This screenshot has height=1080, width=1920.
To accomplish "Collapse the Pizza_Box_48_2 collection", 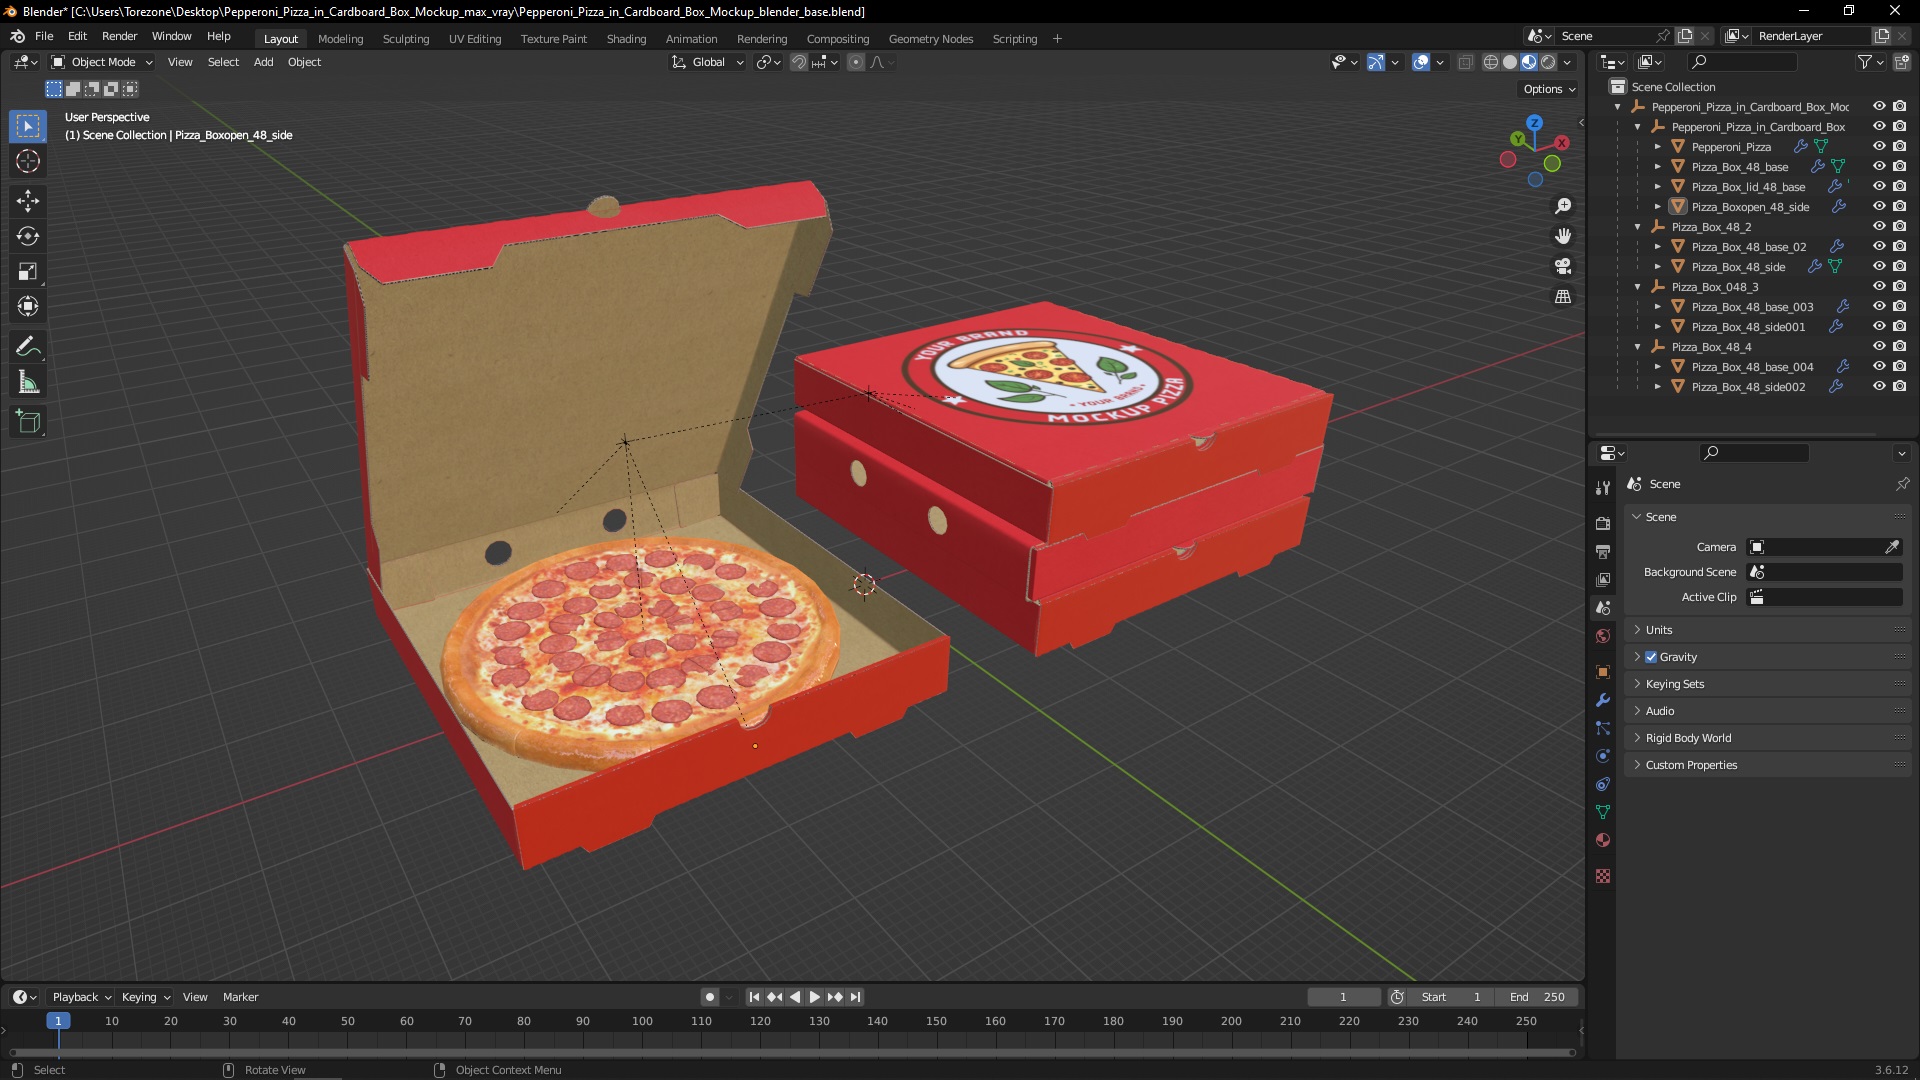I will [1638, 227].
